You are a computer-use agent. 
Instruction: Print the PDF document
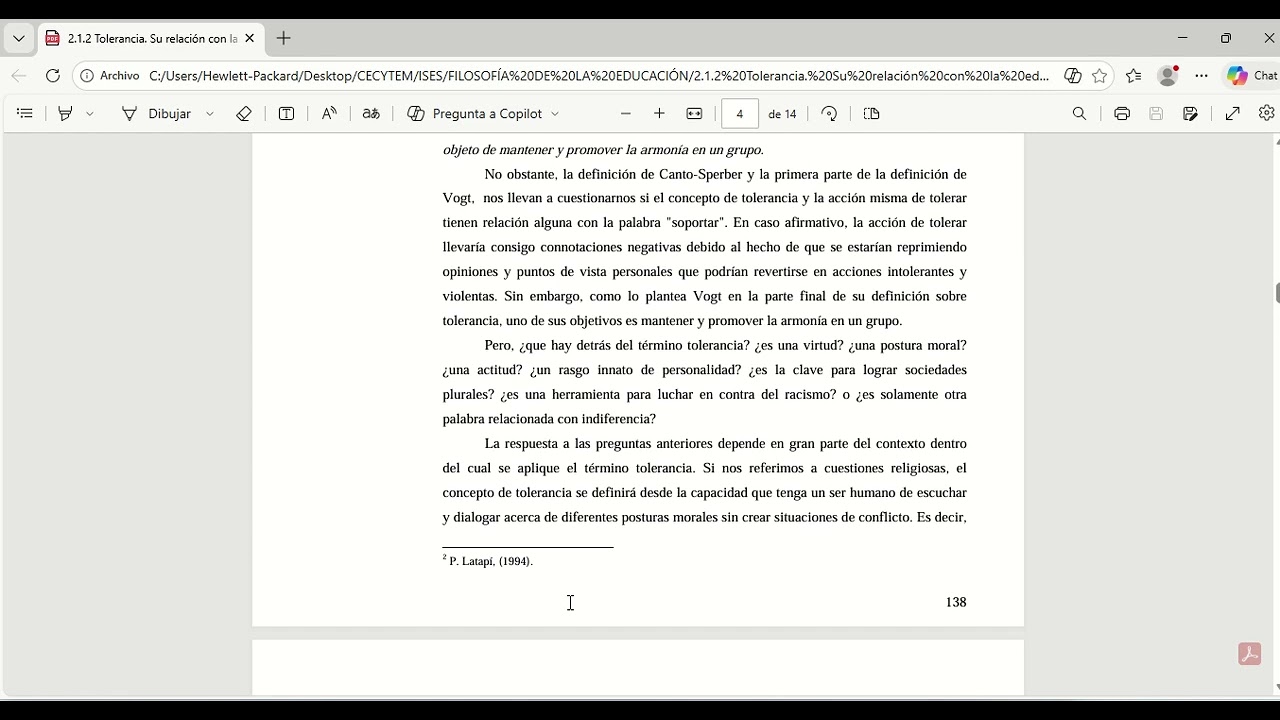tap(1122, 114)
